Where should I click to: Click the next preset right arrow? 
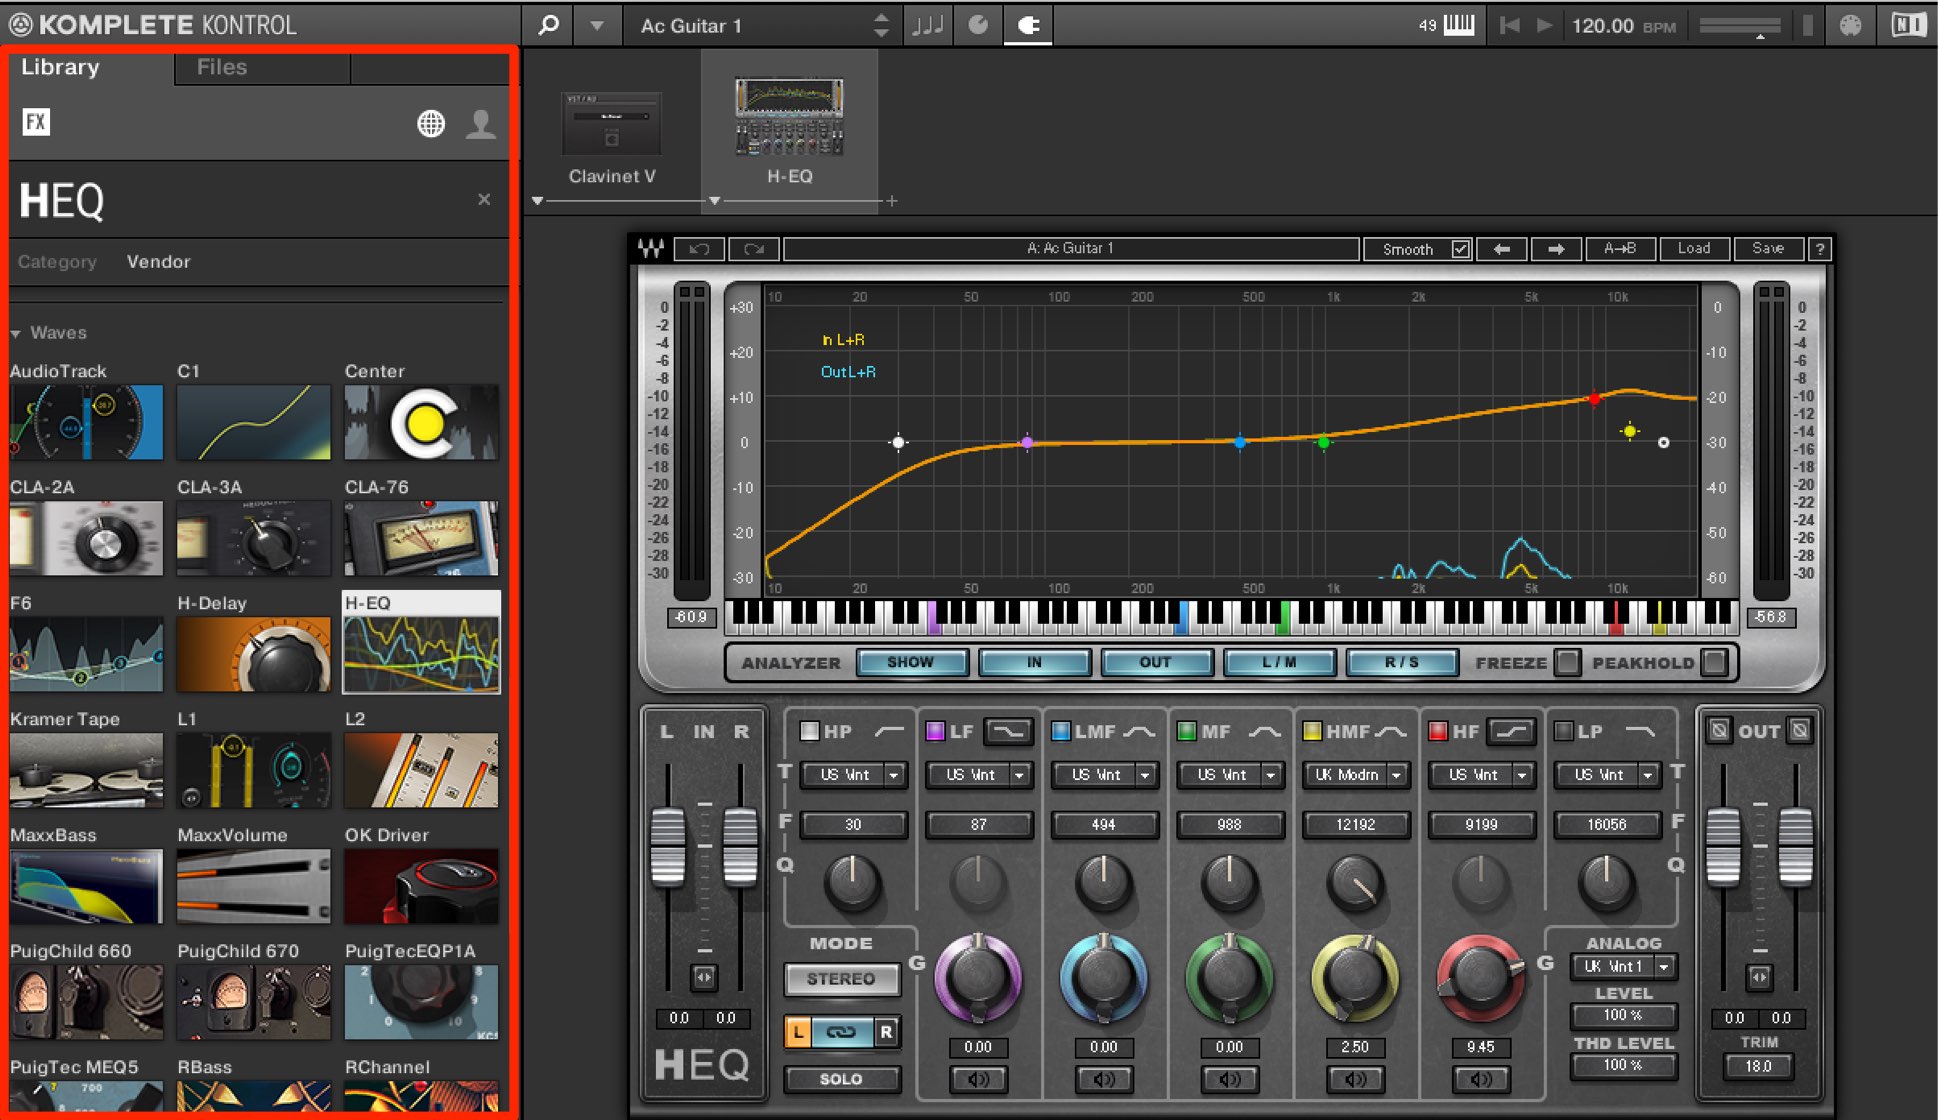(x=1556, y=249)
